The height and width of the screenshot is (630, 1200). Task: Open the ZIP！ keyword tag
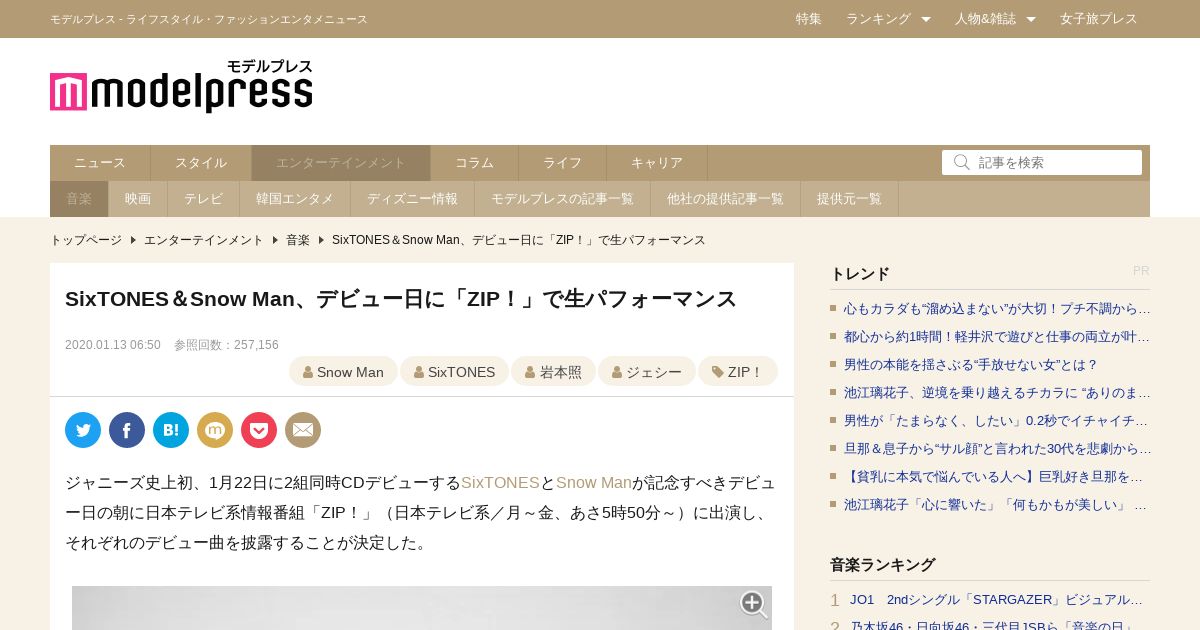click(737, 371)
